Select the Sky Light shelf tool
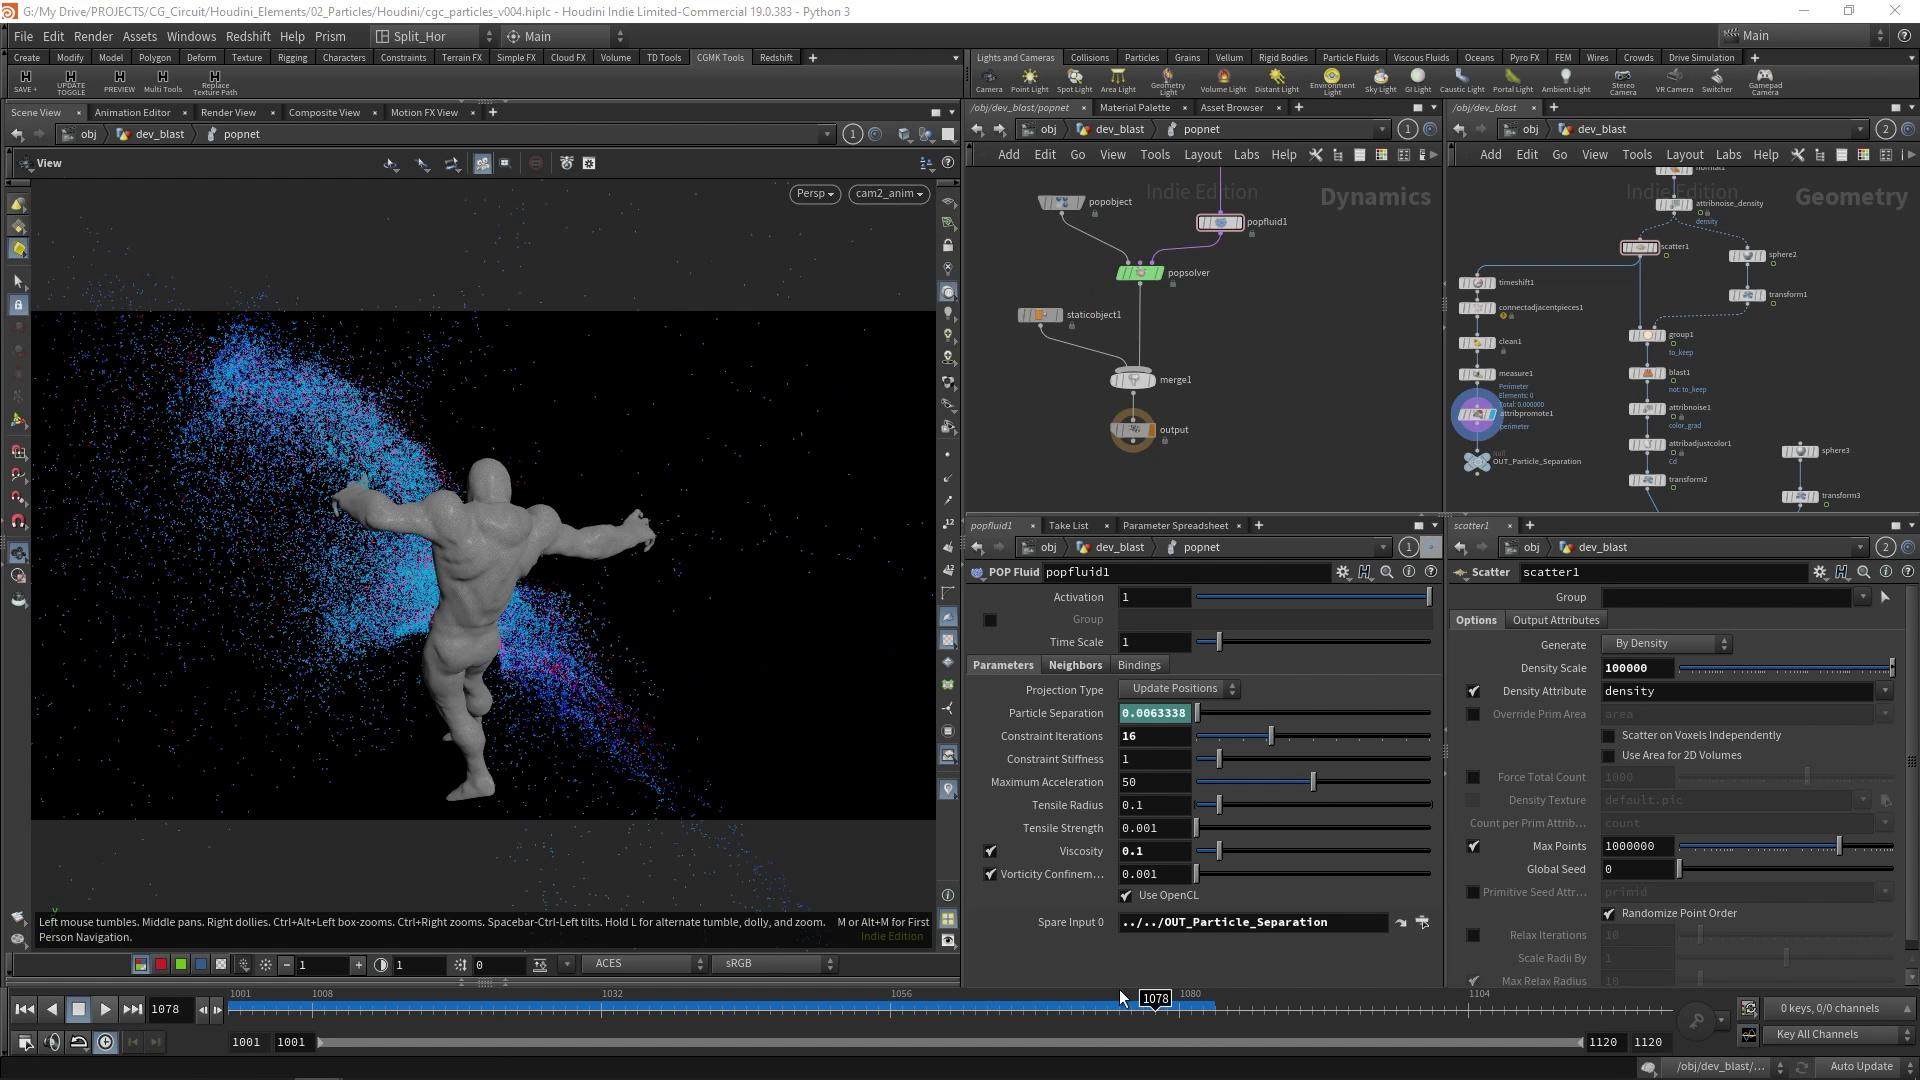 pyautogui.click(x=1380, y=81)
